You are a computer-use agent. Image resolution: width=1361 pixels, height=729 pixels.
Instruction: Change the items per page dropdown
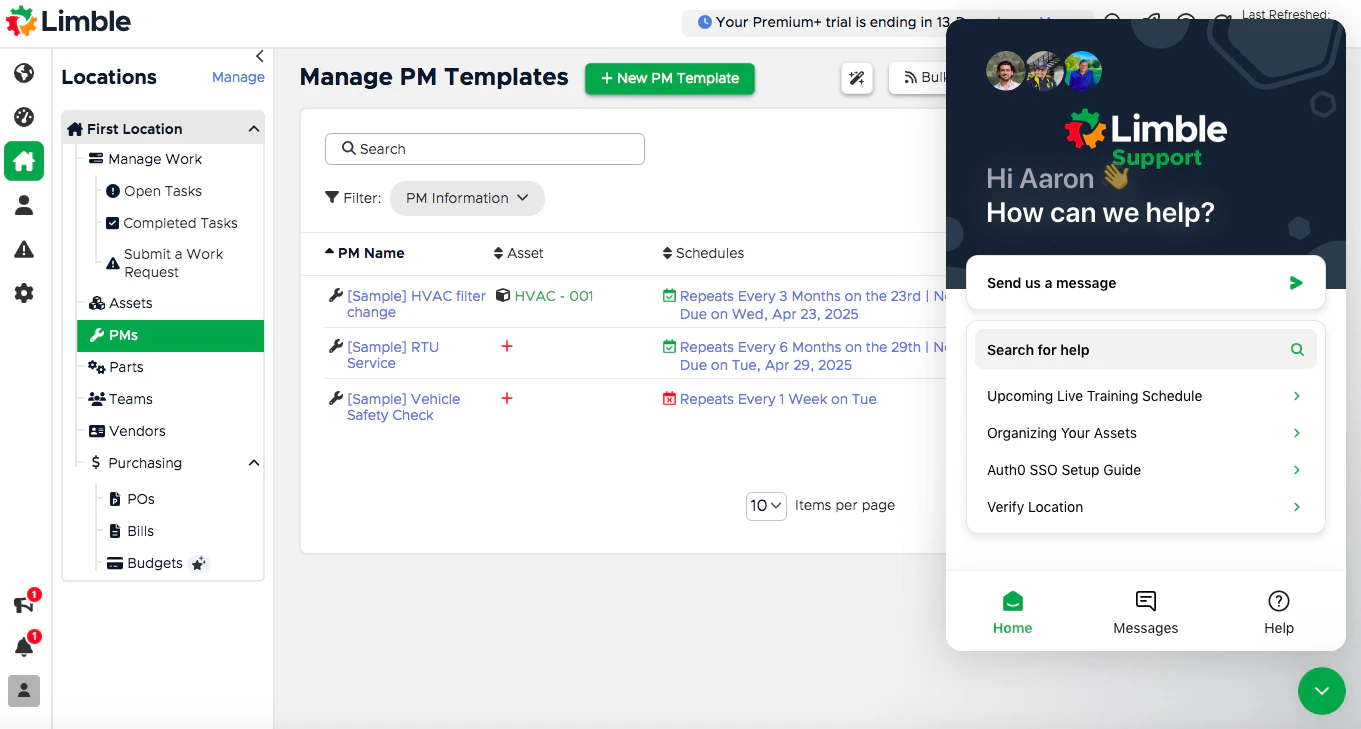[766, 506]
